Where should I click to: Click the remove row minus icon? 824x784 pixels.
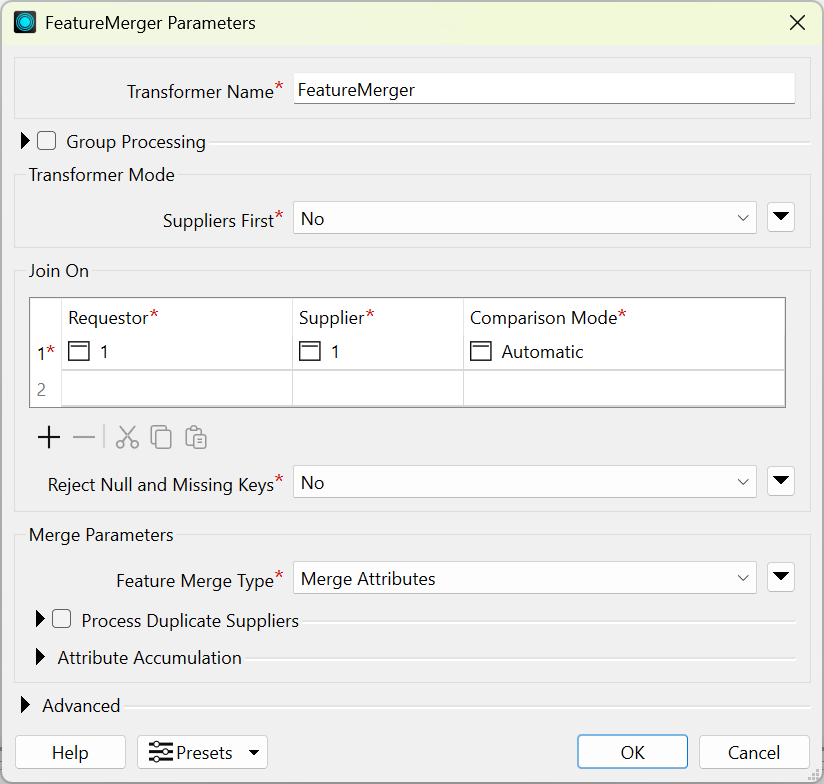(84, 437)
